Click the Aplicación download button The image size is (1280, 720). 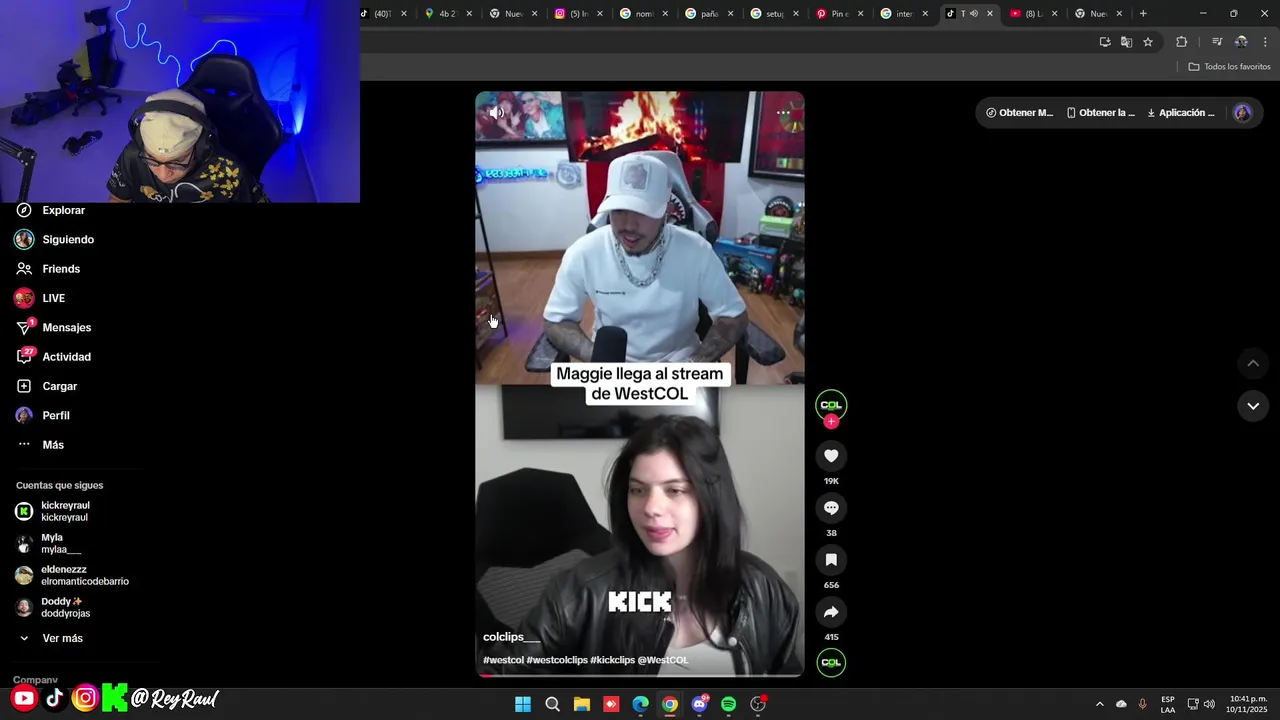pos(1181,113)
